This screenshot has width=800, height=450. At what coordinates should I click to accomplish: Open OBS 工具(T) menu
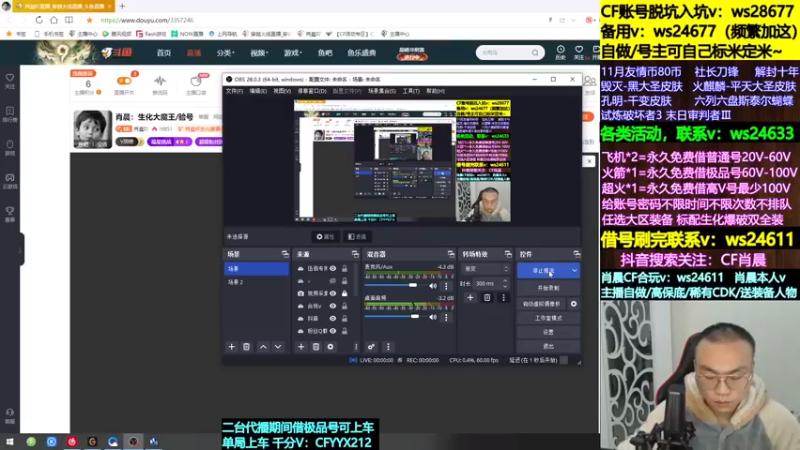click(x=411, y=91)
